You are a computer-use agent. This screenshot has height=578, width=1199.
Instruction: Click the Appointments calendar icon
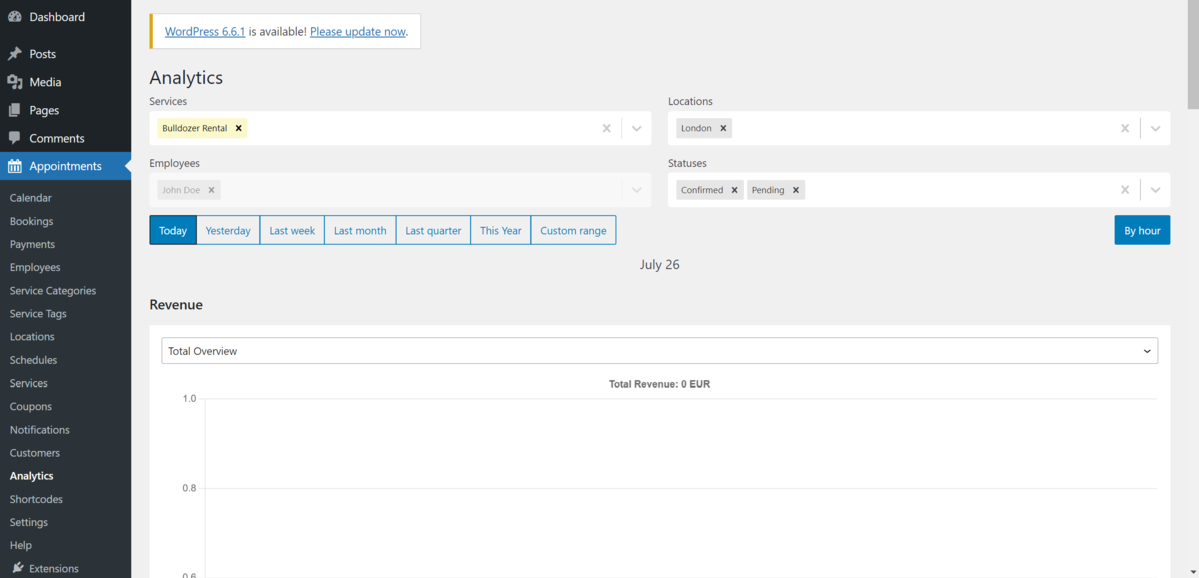15,166
